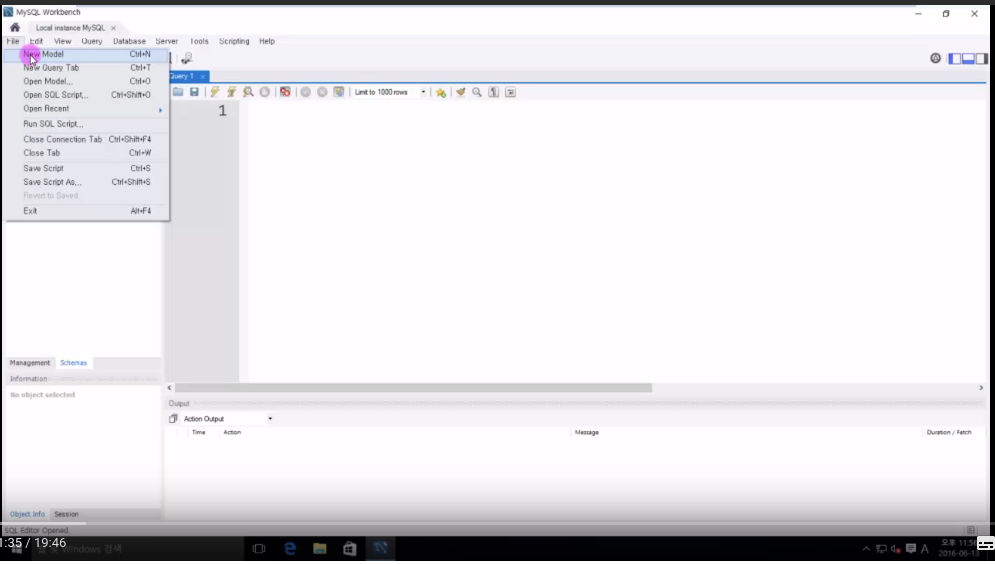Execute query with first lightning bolt icon
995x564 pixels.
[x=215, y=92]
